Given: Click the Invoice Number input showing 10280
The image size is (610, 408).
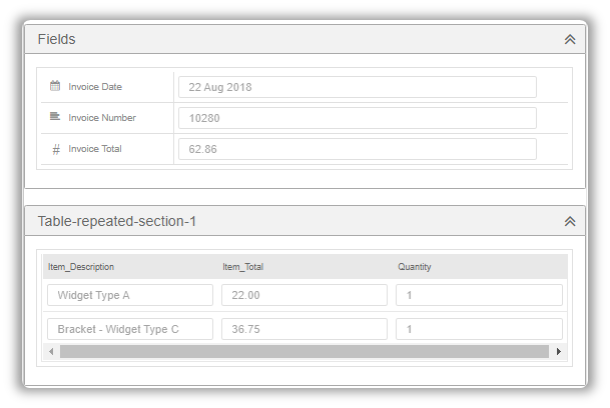Looking at the screenshot, I should (357, 118).
